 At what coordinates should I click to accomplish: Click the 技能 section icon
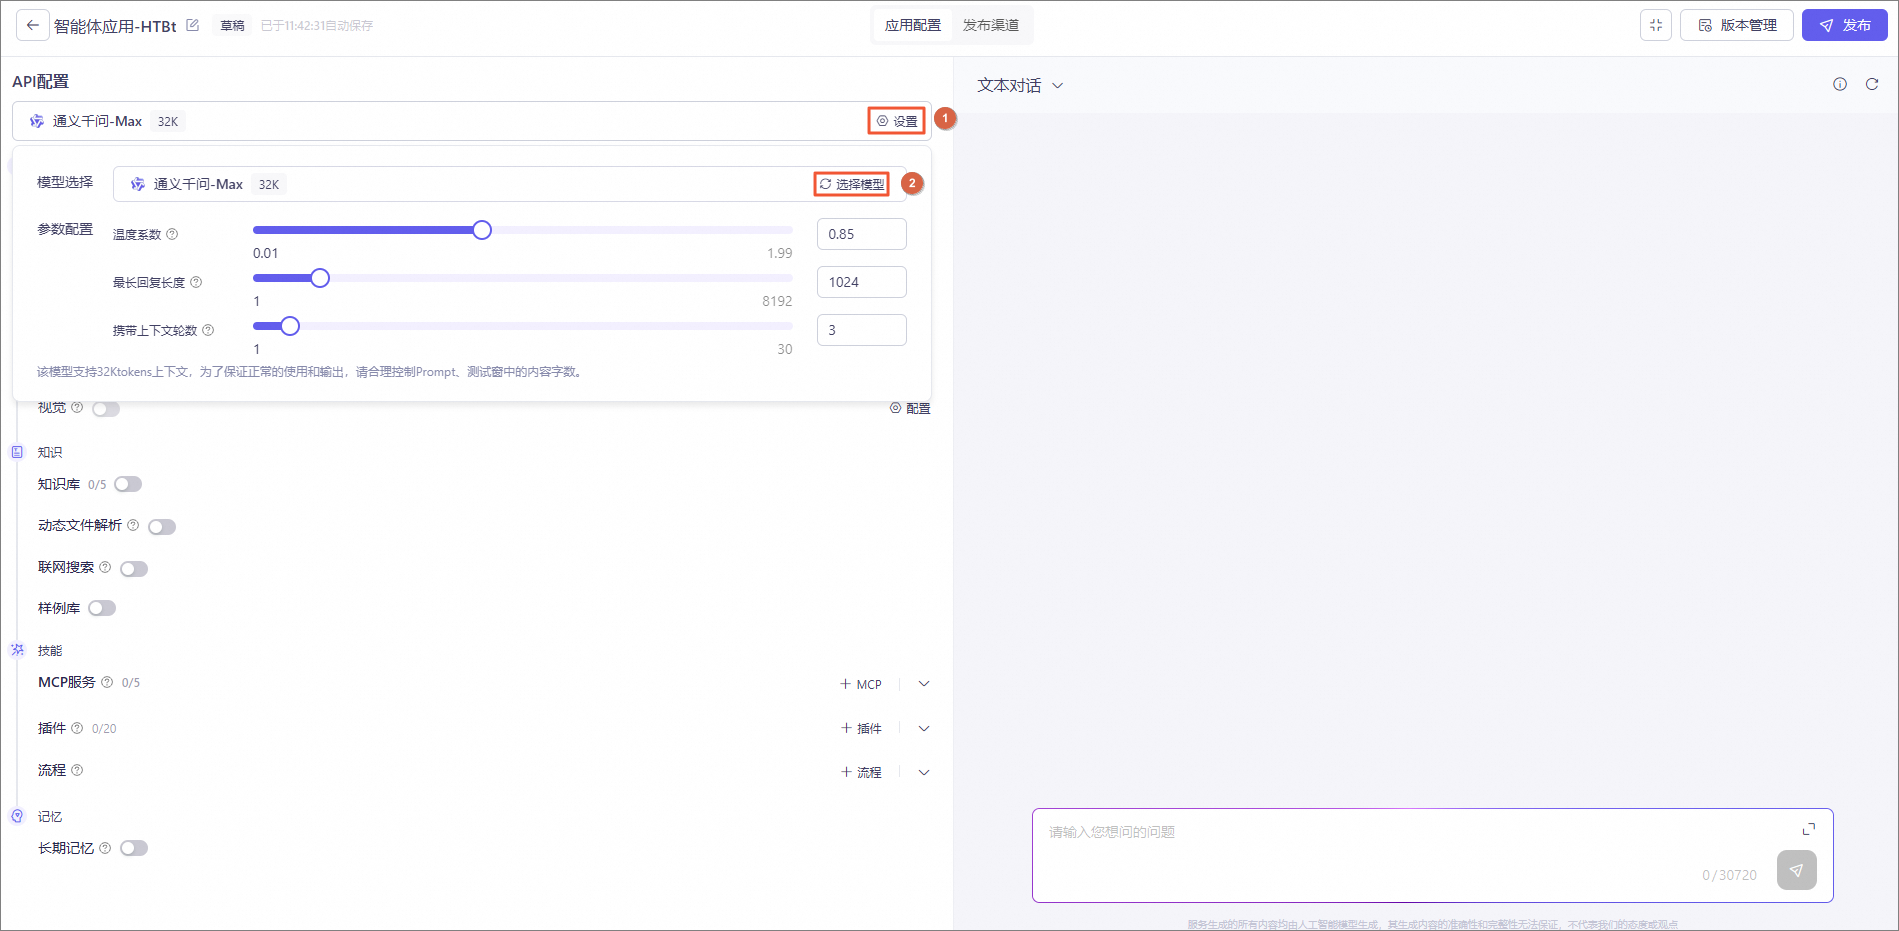coord(17,650)
